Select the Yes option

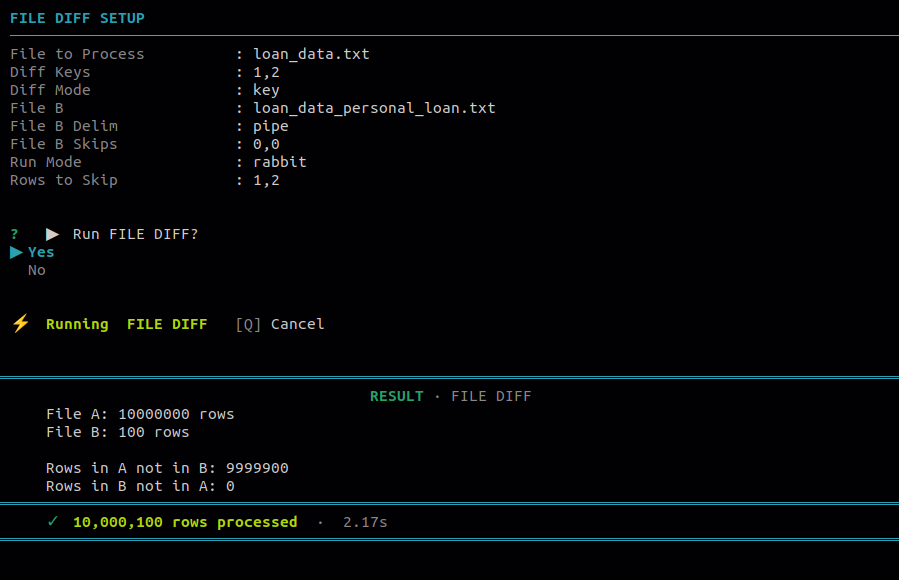pos(41,252)
